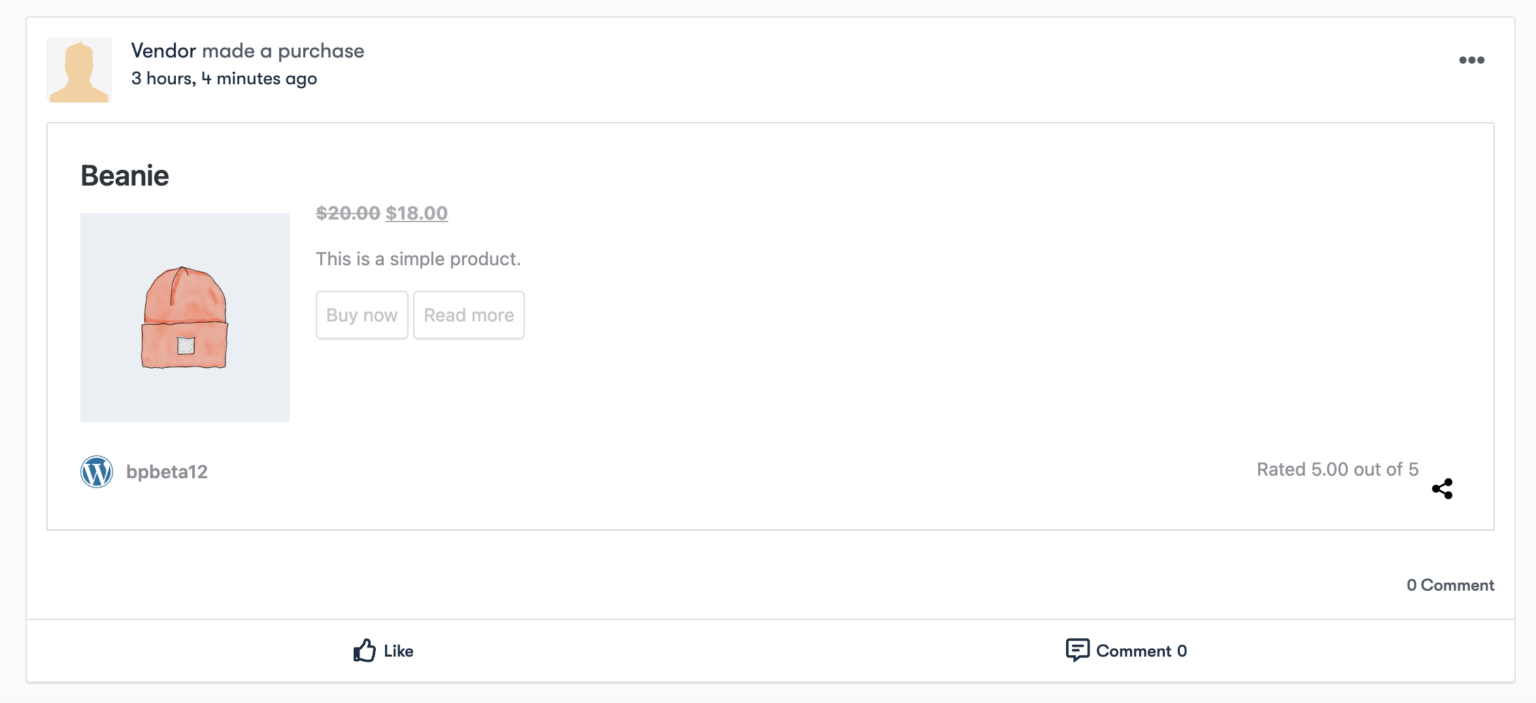
Task: Click the '3 hours, 4 minutes ago' timestamp
Action: pos(224,79)
